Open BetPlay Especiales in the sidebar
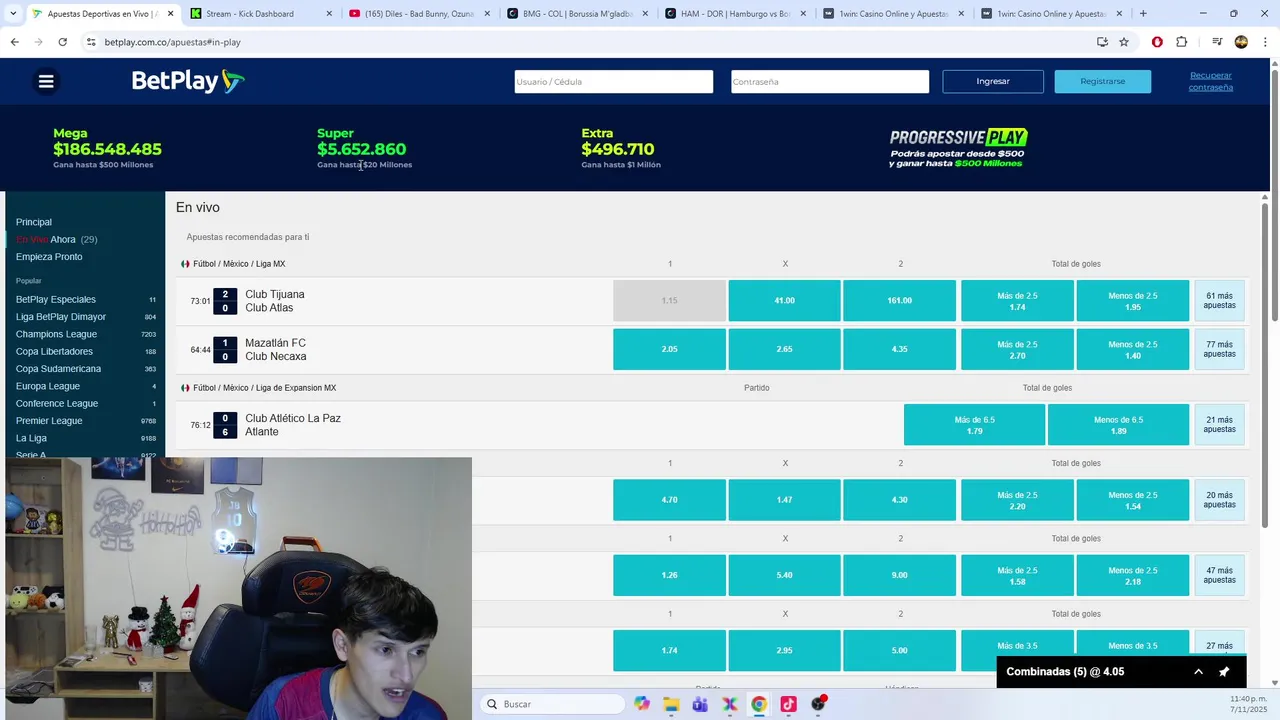 tap(56, 300)
